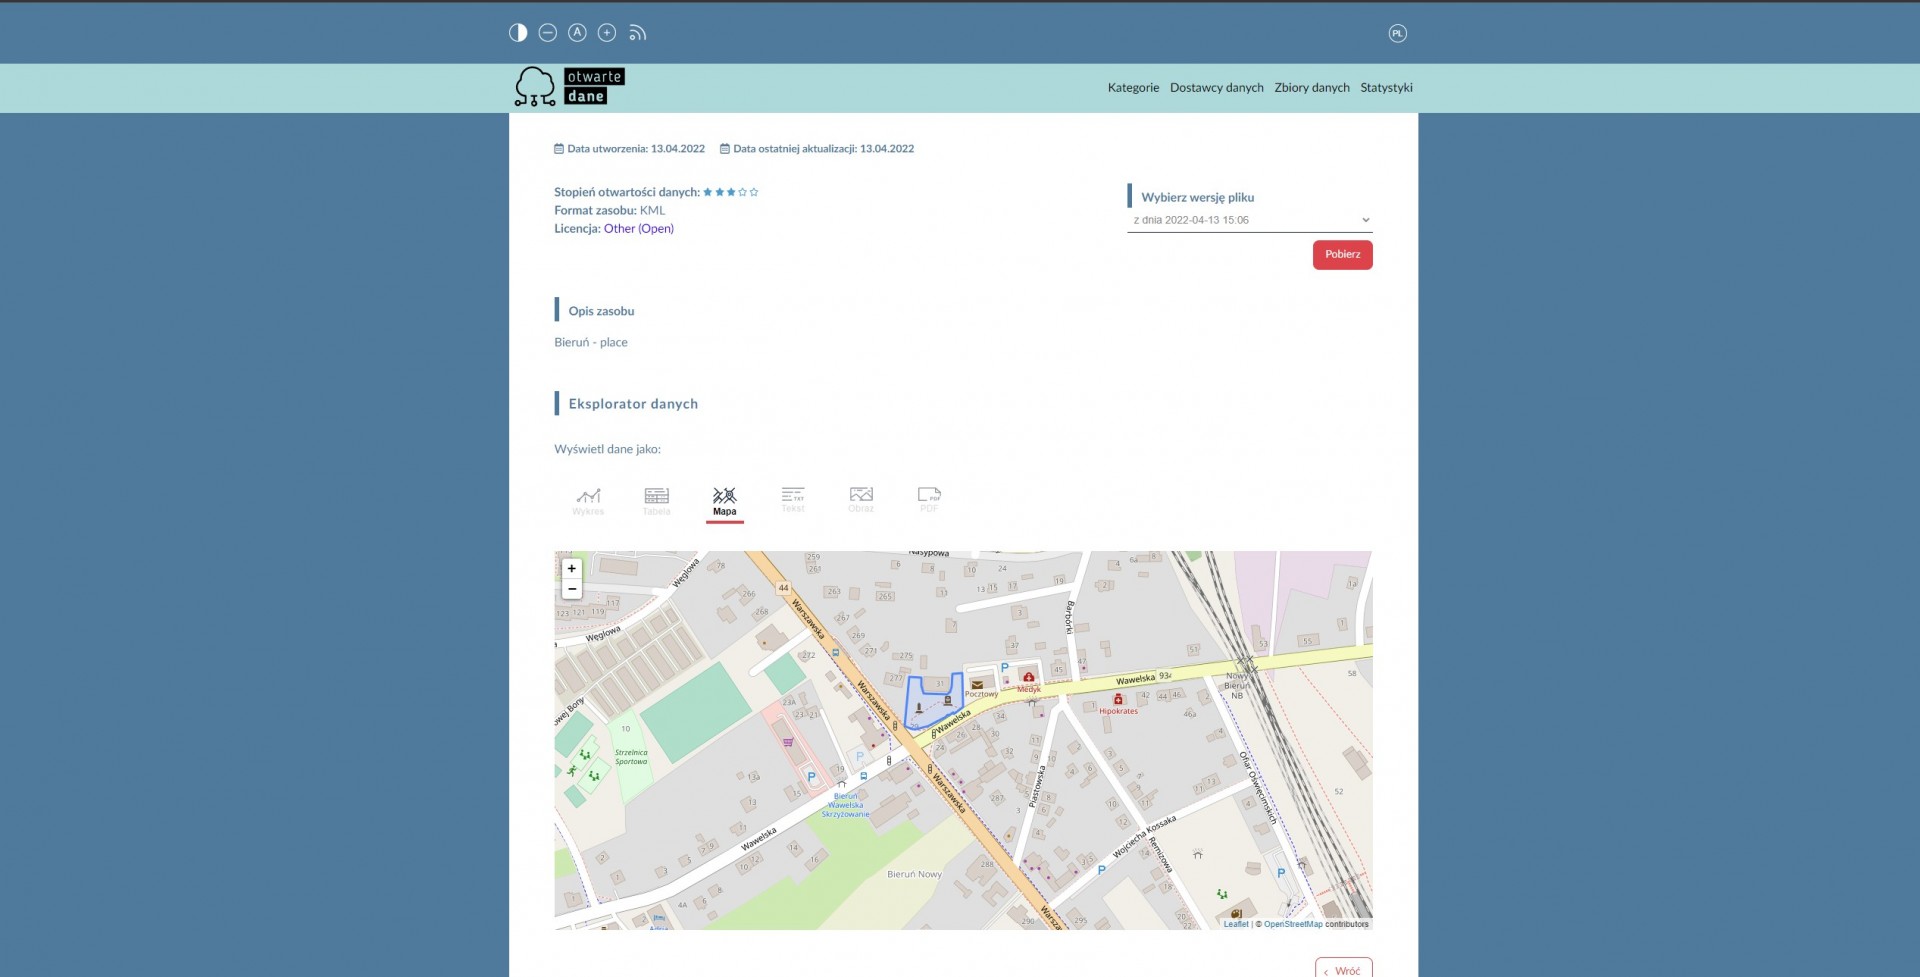Zoom out on the map
The height and width of the screenshot is (977, 1920).
(x=572, y=589)
